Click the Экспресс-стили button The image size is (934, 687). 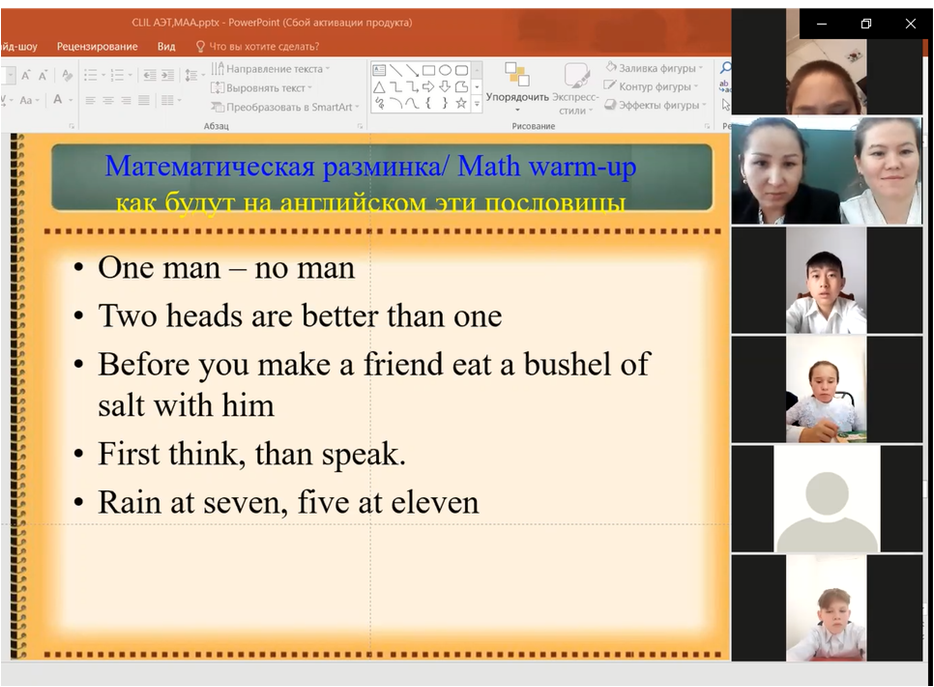point(577,88)
